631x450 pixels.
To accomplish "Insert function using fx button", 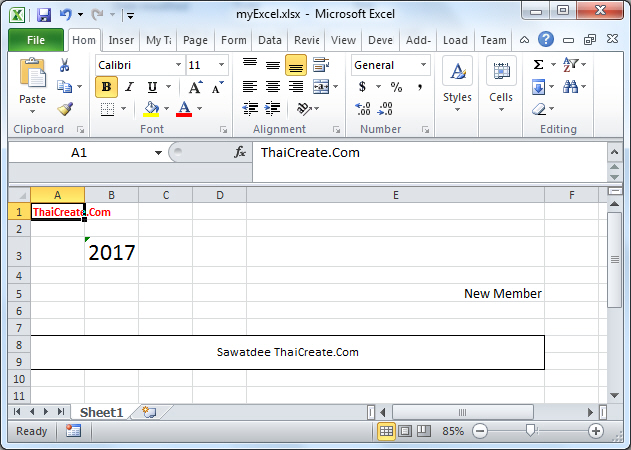I will tap(240, 152).
